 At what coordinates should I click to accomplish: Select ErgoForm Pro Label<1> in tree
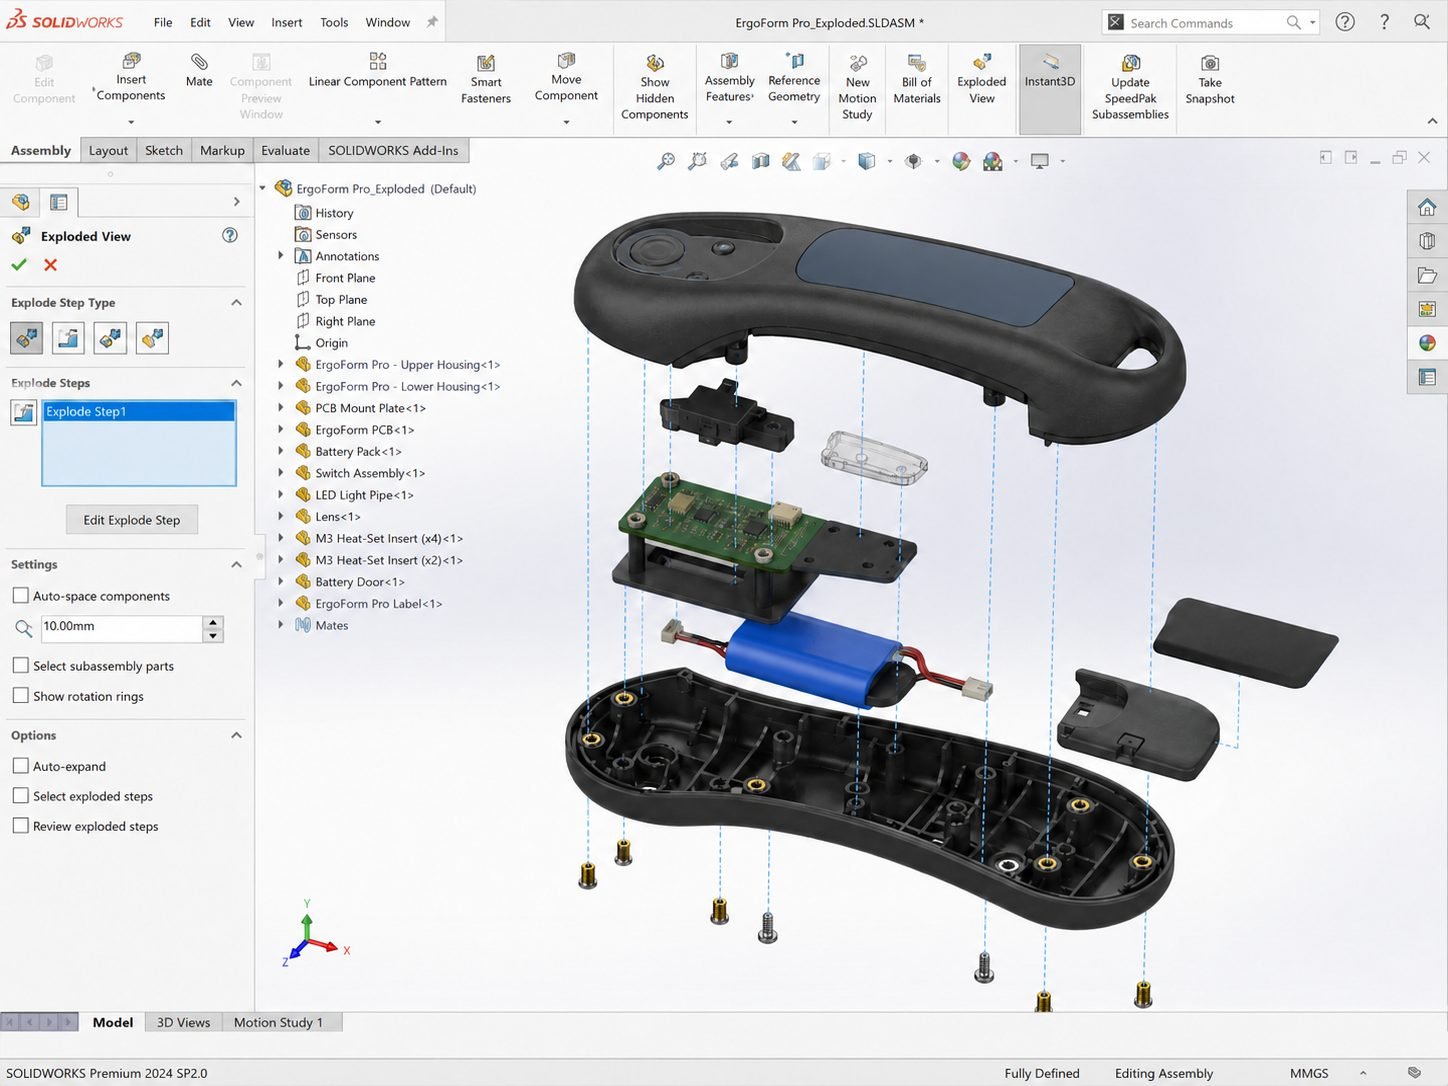click(378, 604)
